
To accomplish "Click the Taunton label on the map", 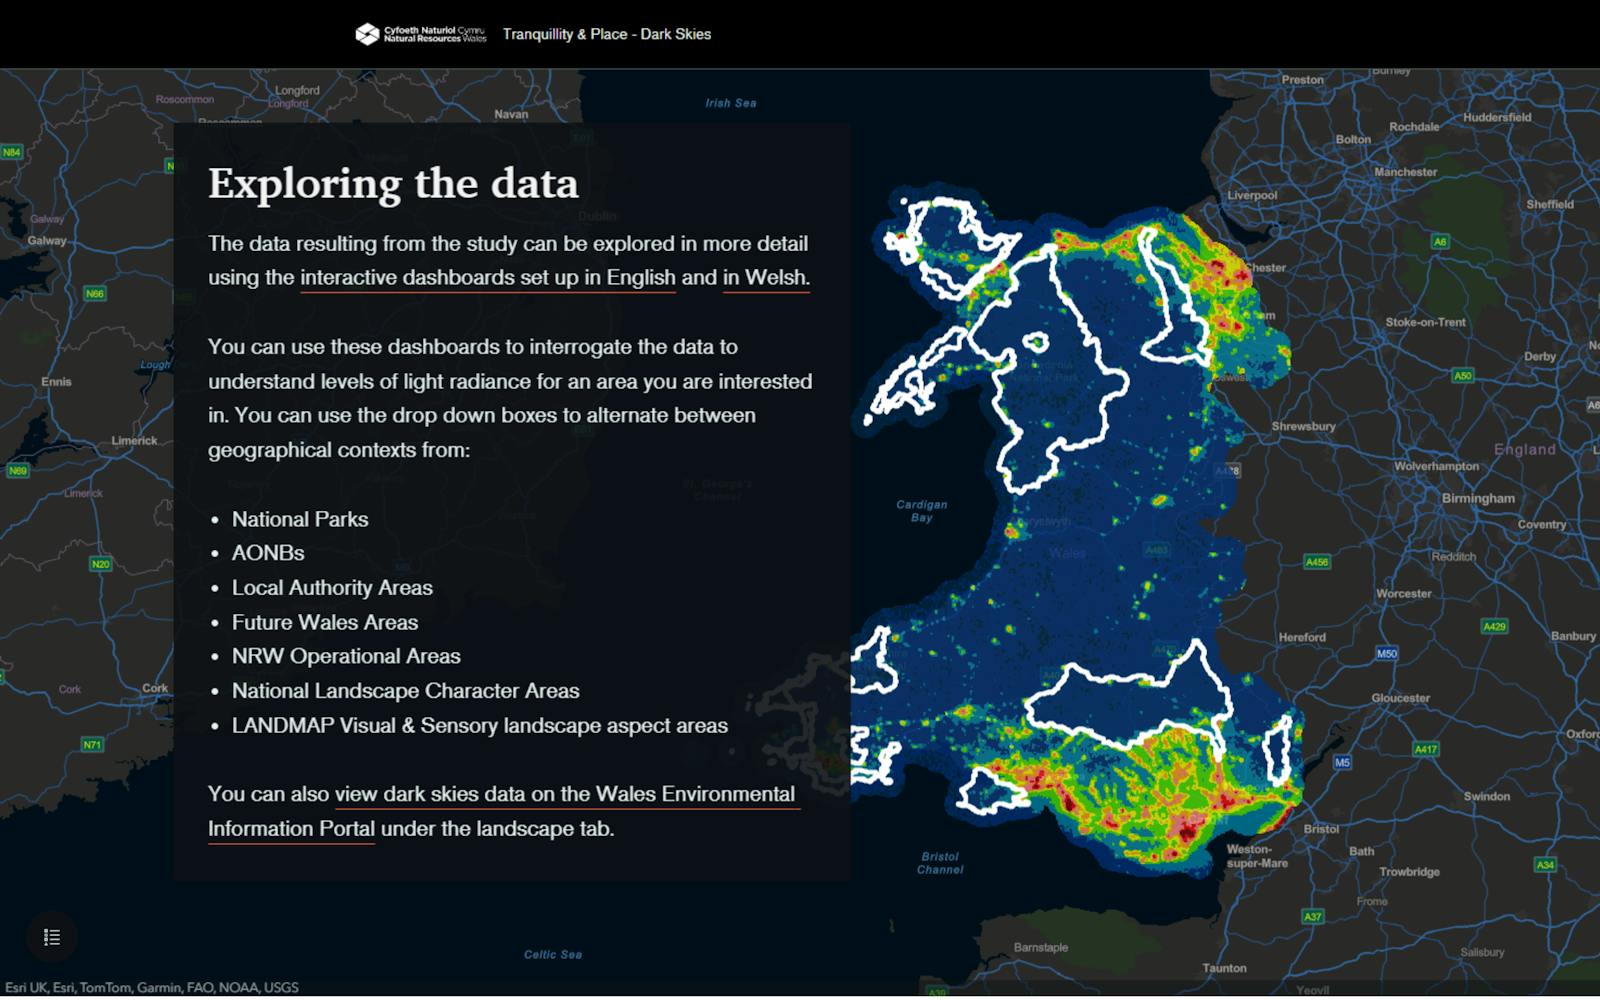I will [1224, 968].
